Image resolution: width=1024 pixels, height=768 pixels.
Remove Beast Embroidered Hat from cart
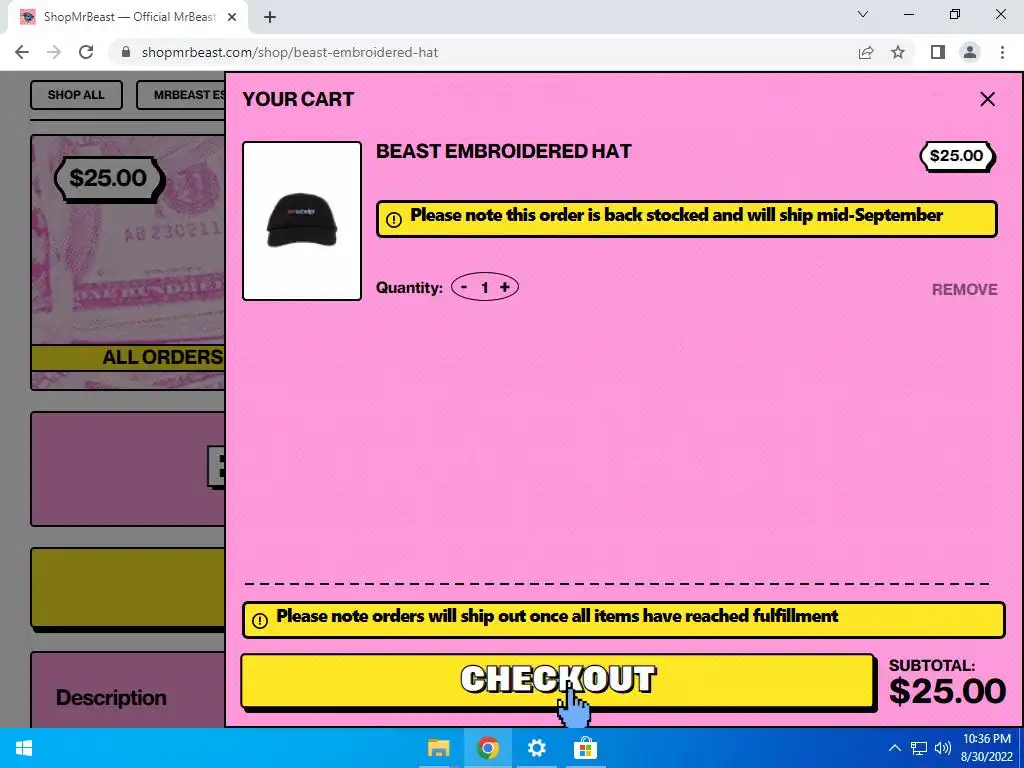(x=964, y=289)
